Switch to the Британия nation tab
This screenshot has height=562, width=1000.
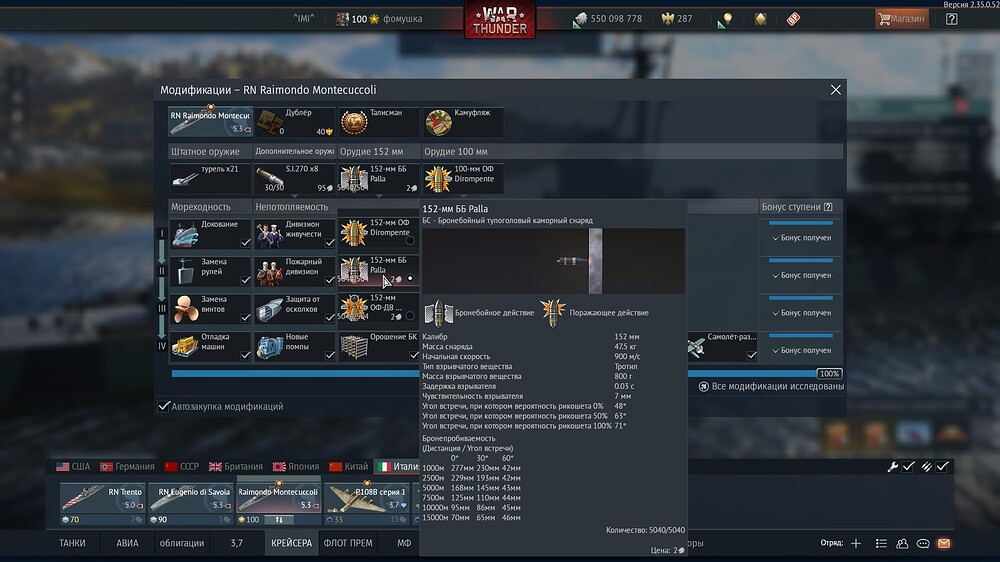click(236, 466)
